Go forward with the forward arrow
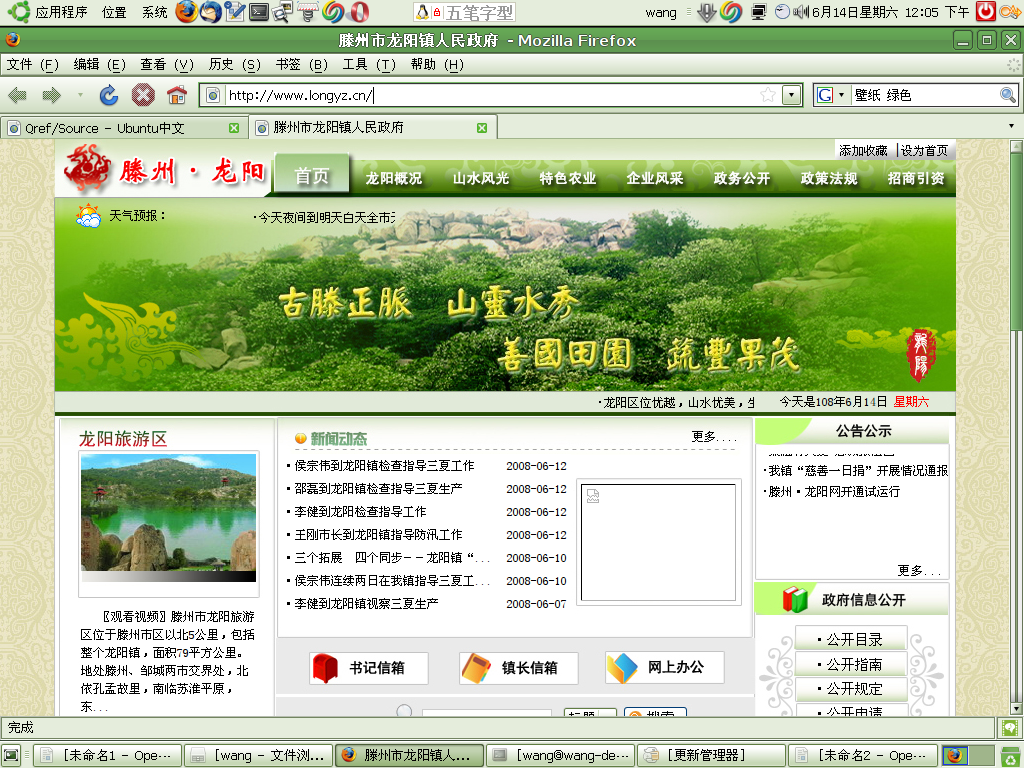 point(52,95)
